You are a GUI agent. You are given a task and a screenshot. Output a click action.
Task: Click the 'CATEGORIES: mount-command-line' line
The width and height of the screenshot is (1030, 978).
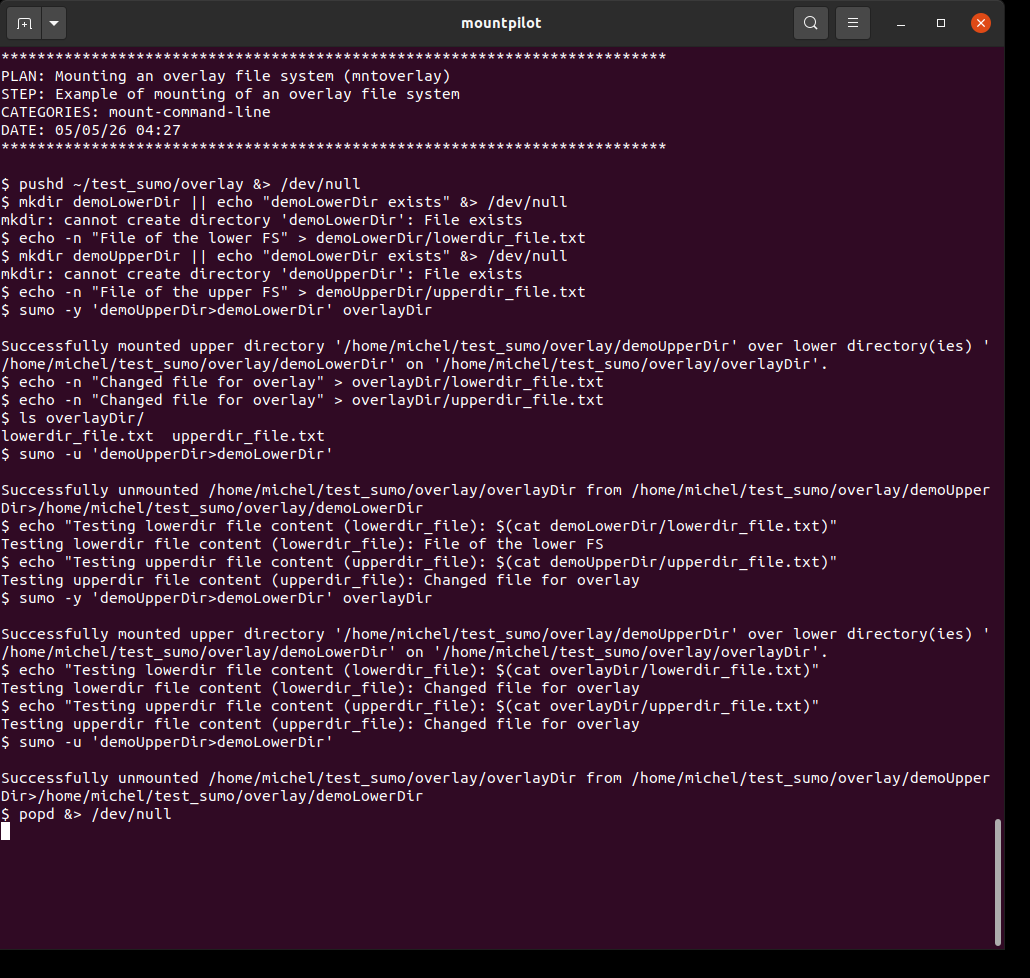(136, 112)
